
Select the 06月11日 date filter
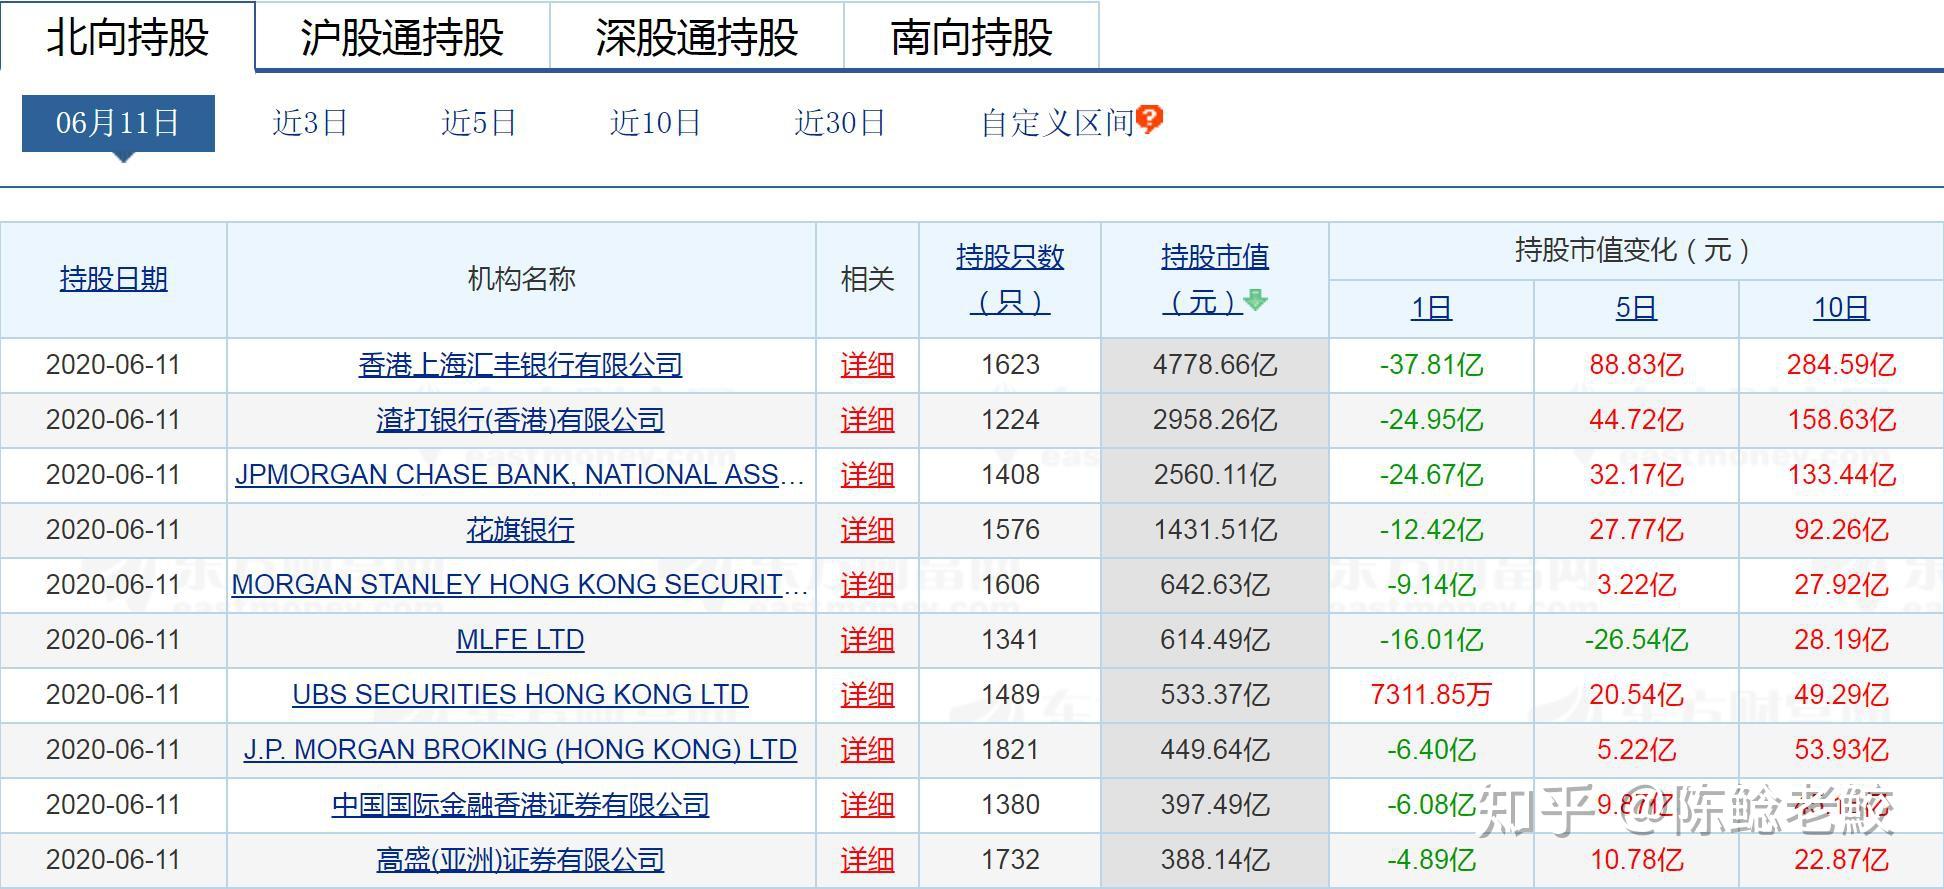118,123
